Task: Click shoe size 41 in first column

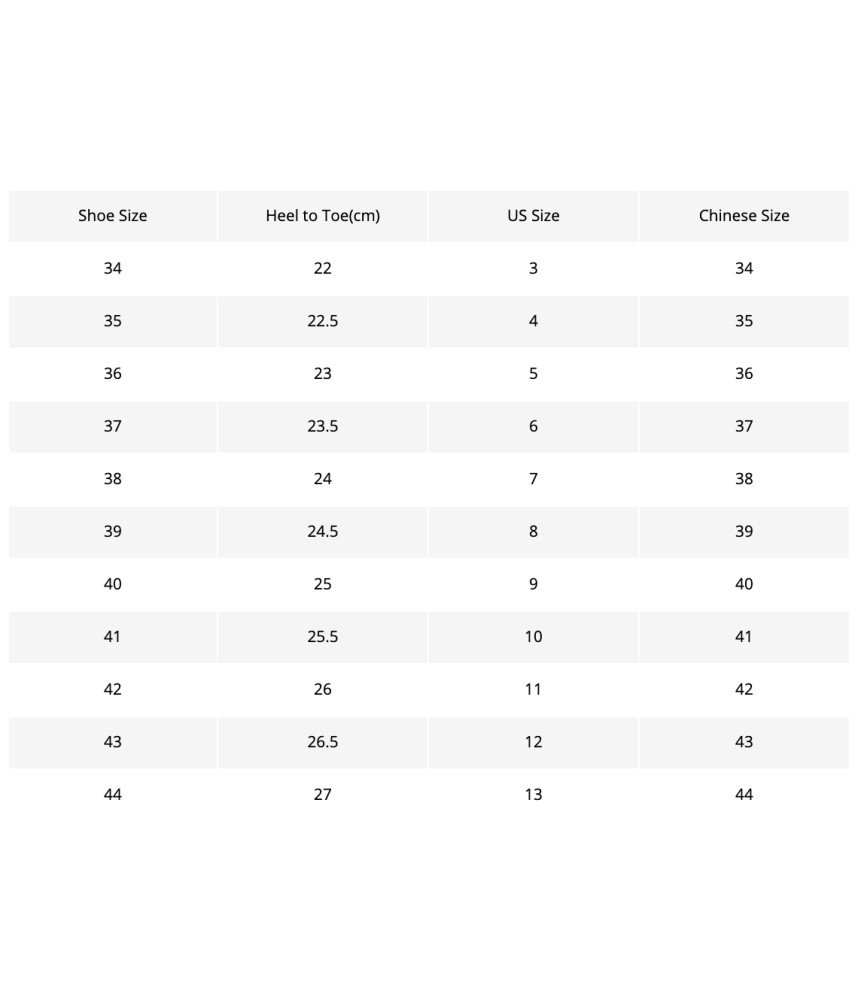Action: tap(113, 636)
